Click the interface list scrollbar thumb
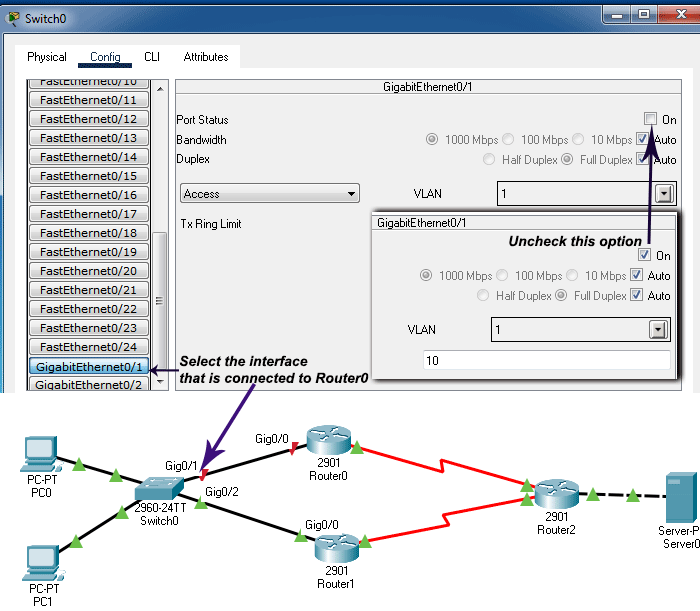The width and height of the screenshot is (700, 611). click(160, 302)
